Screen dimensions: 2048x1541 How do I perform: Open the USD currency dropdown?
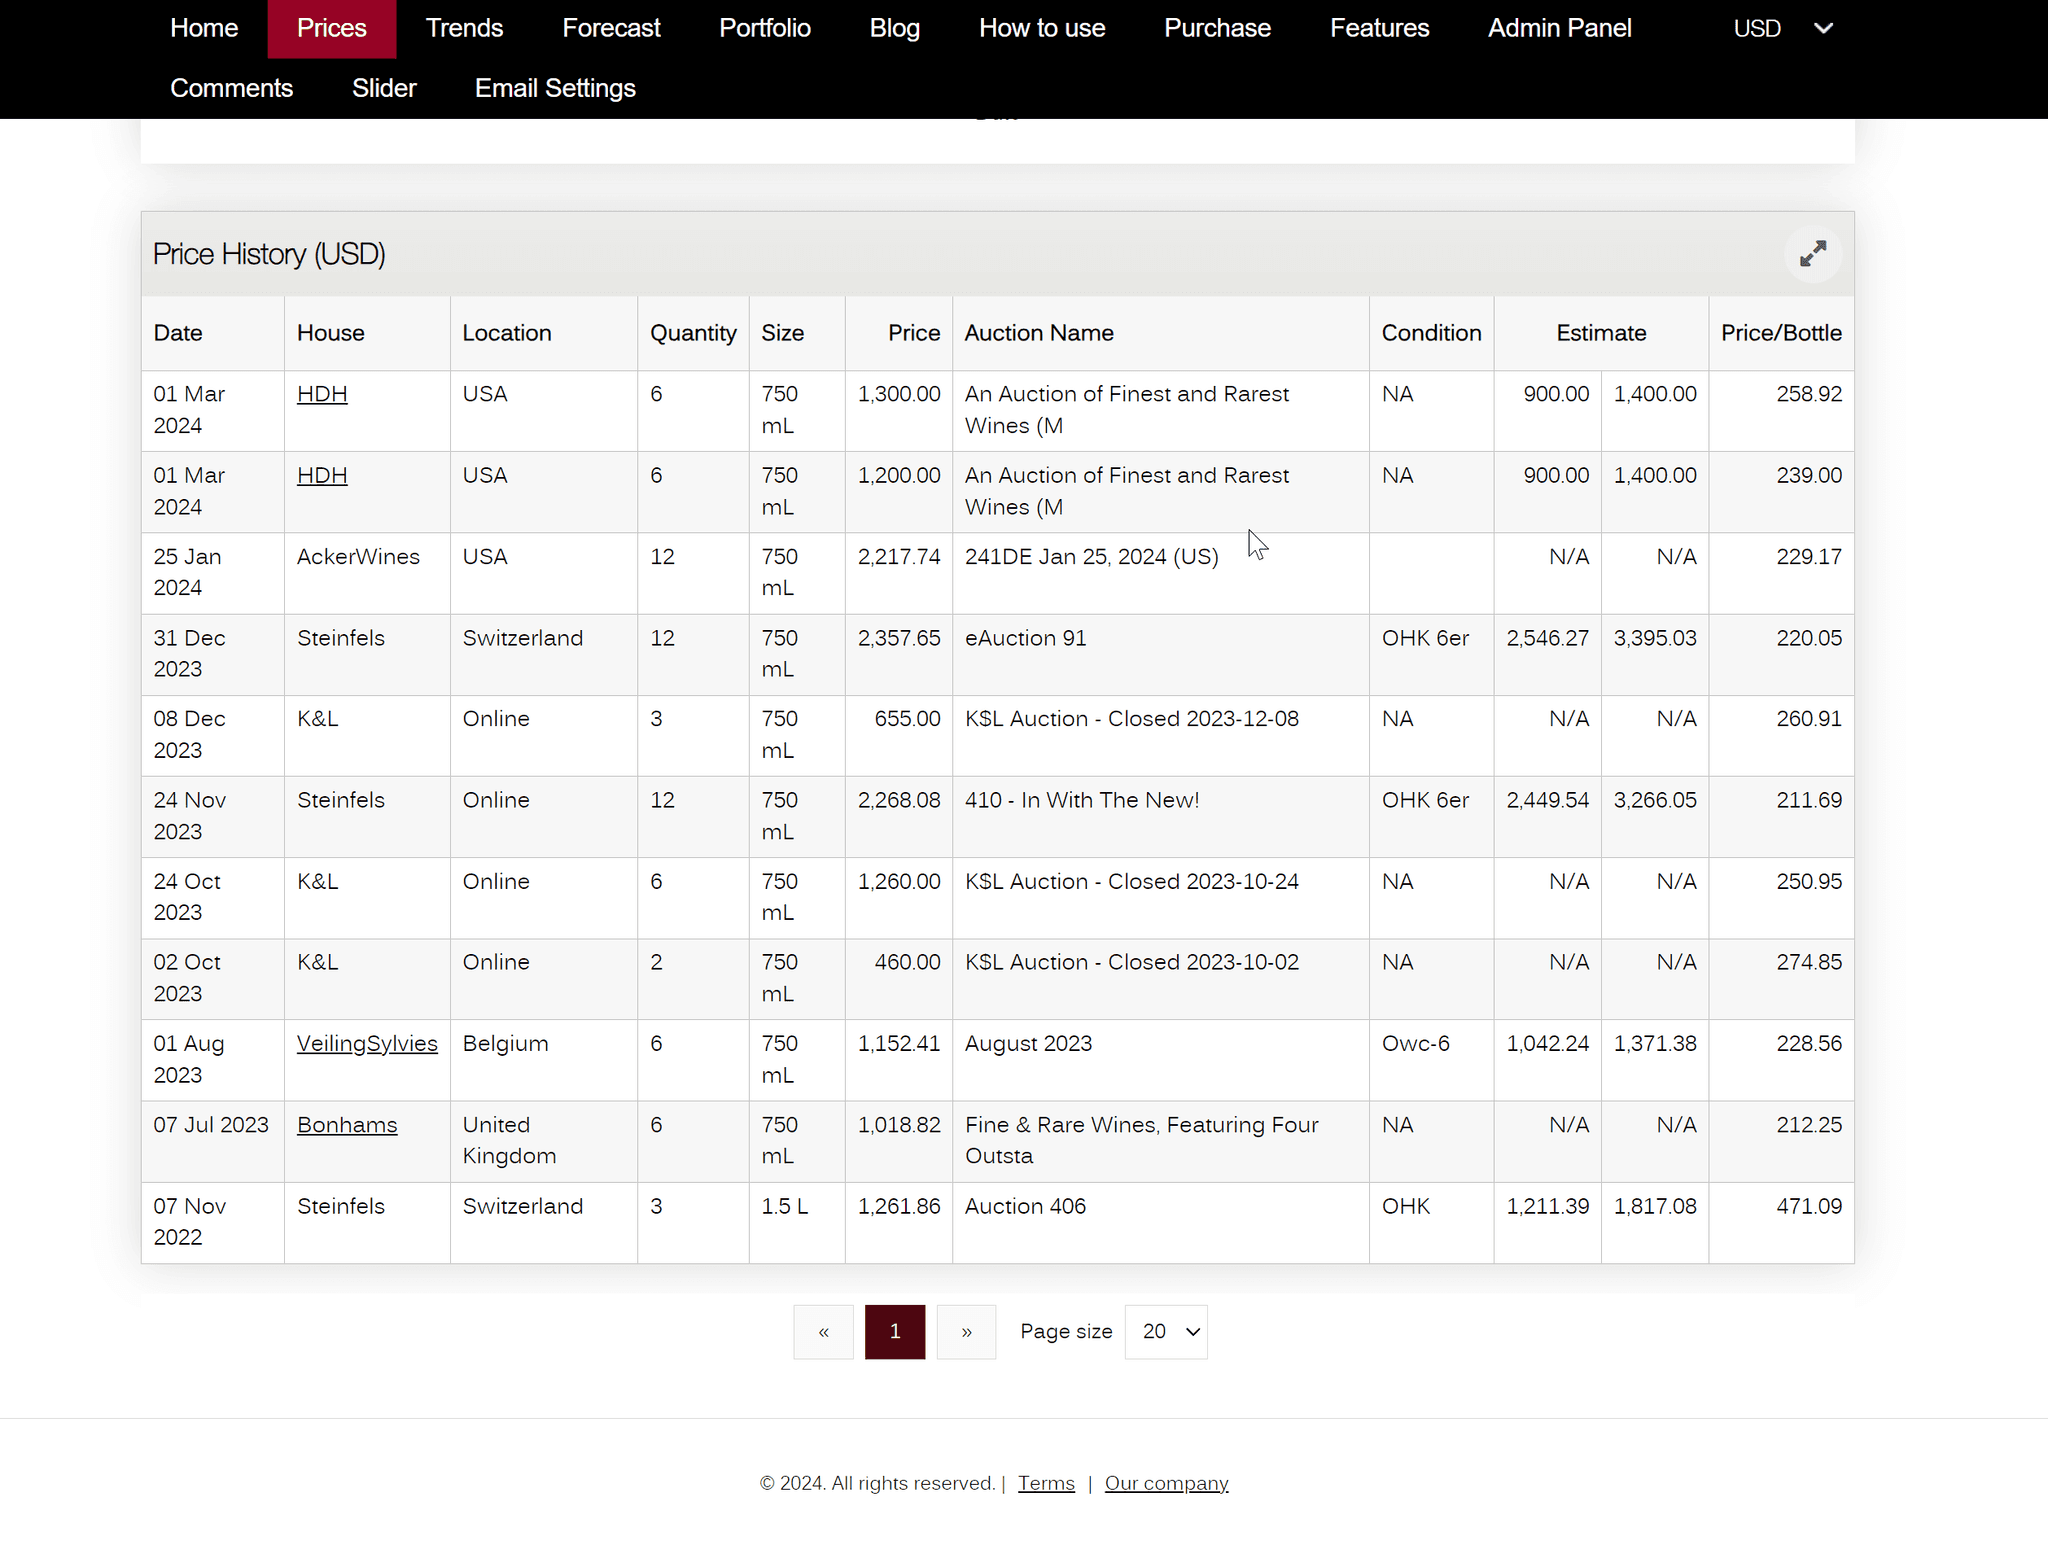(1782, 28)
